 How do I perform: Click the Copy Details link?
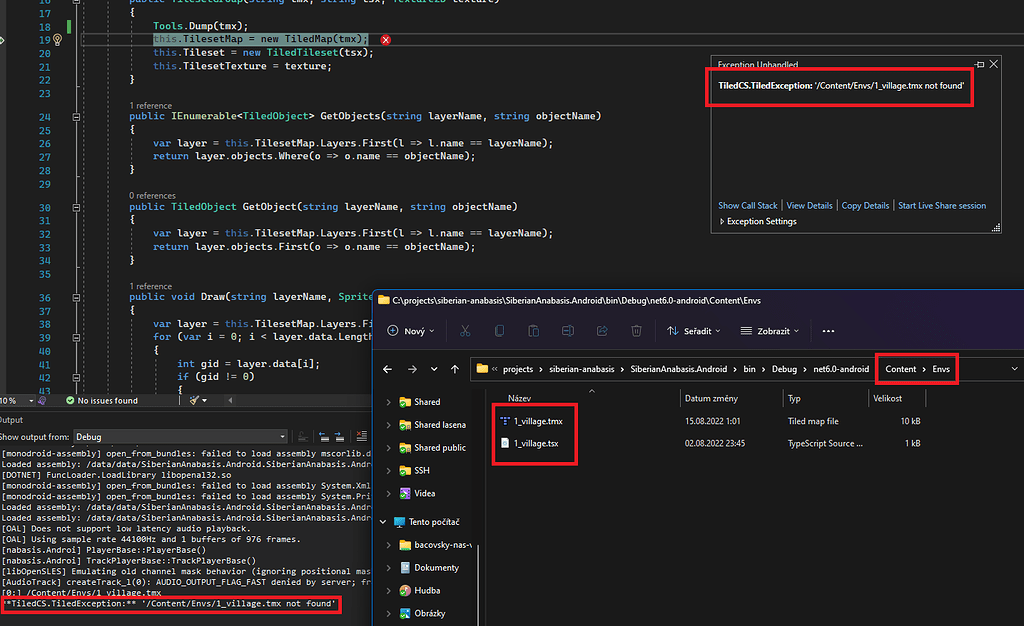pyautogui.click(x=864, y=205)
